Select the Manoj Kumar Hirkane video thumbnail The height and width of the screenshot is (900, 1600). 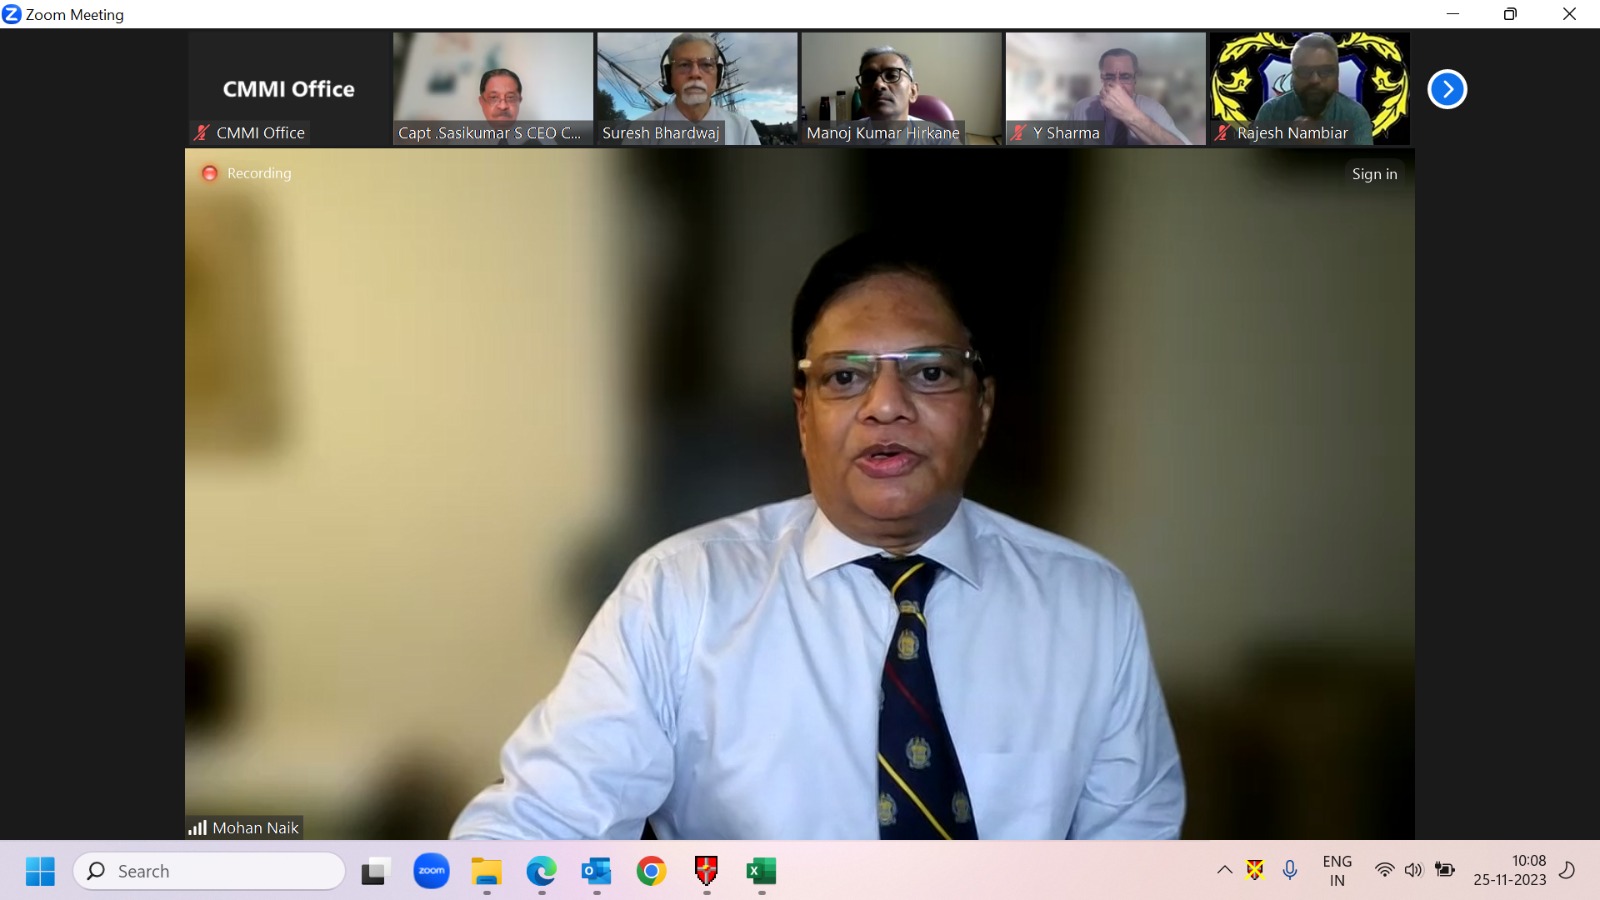[x=901, y=88]
